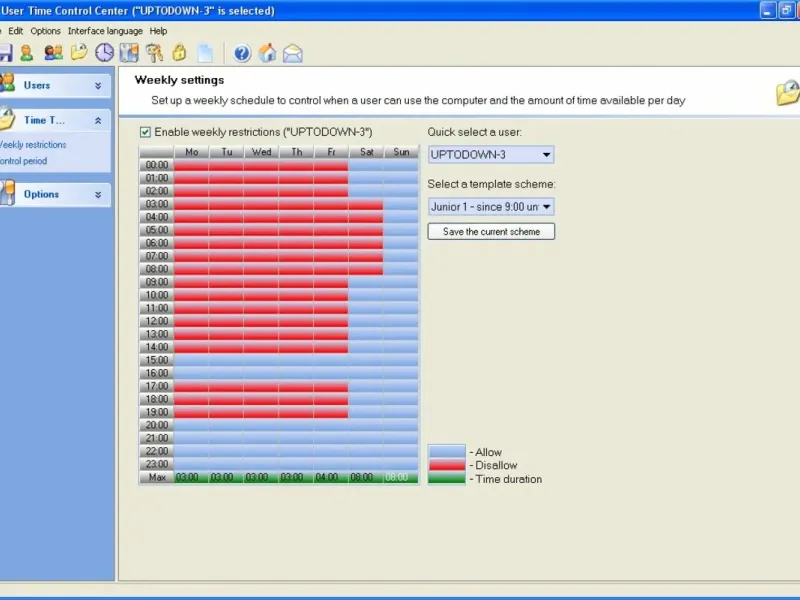
Task: Click the Users panel people icon
Action: [7, 83]
